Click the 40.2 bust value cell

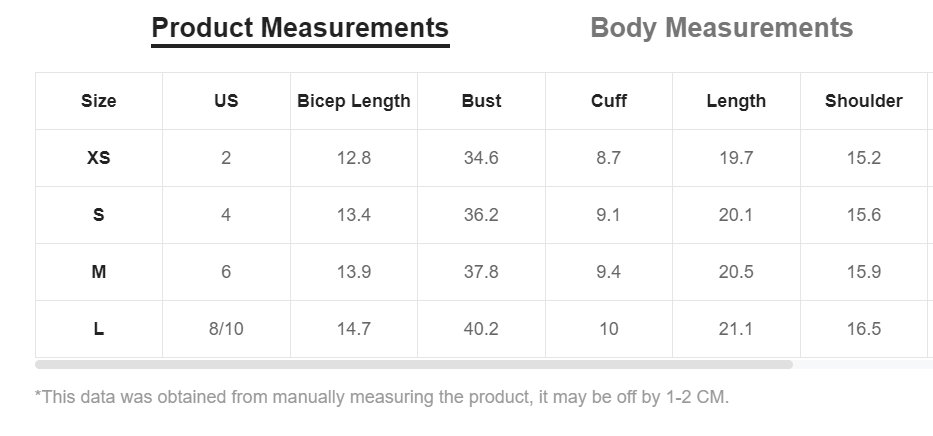[x=481, y=329]
